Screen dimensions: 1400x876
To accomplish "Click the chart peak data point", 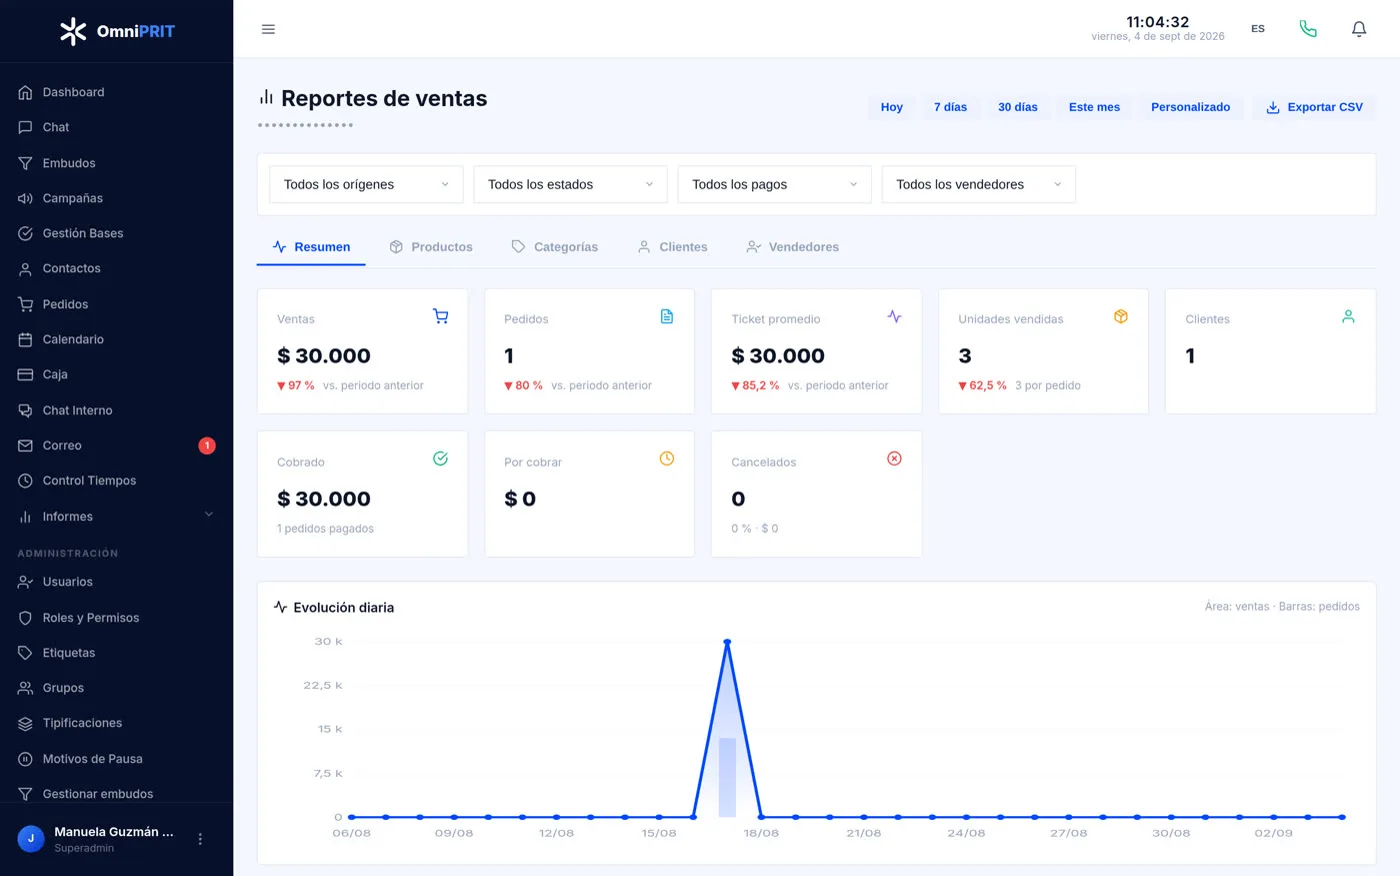I will tap(727, 642).
